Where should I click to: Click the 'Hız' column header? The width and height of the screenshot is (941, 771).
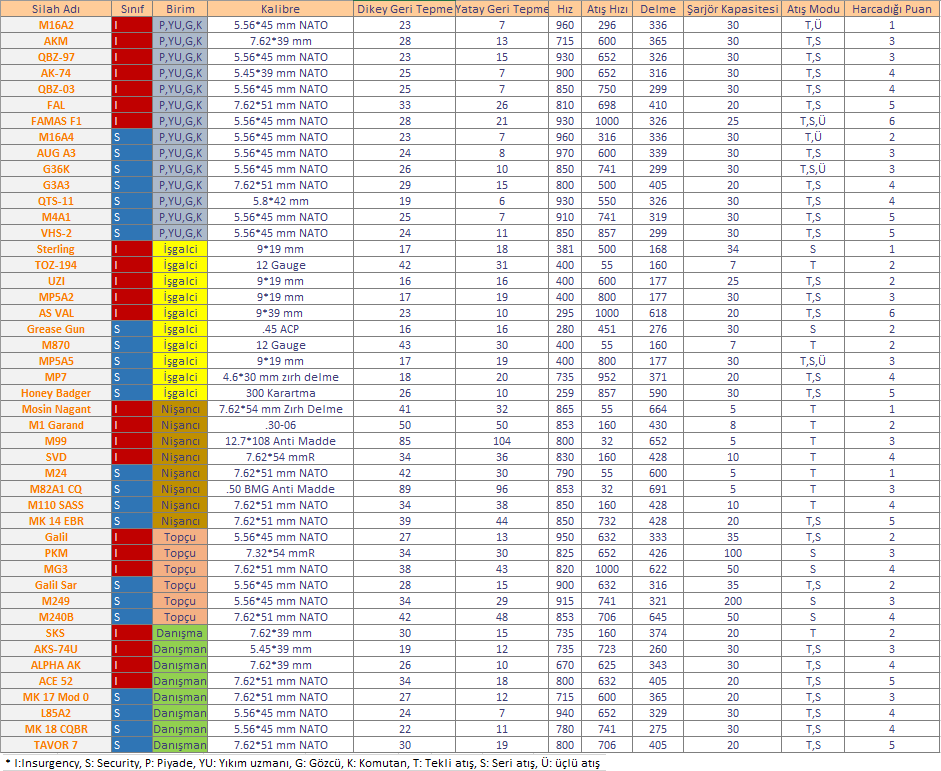[x=565, y=9]
